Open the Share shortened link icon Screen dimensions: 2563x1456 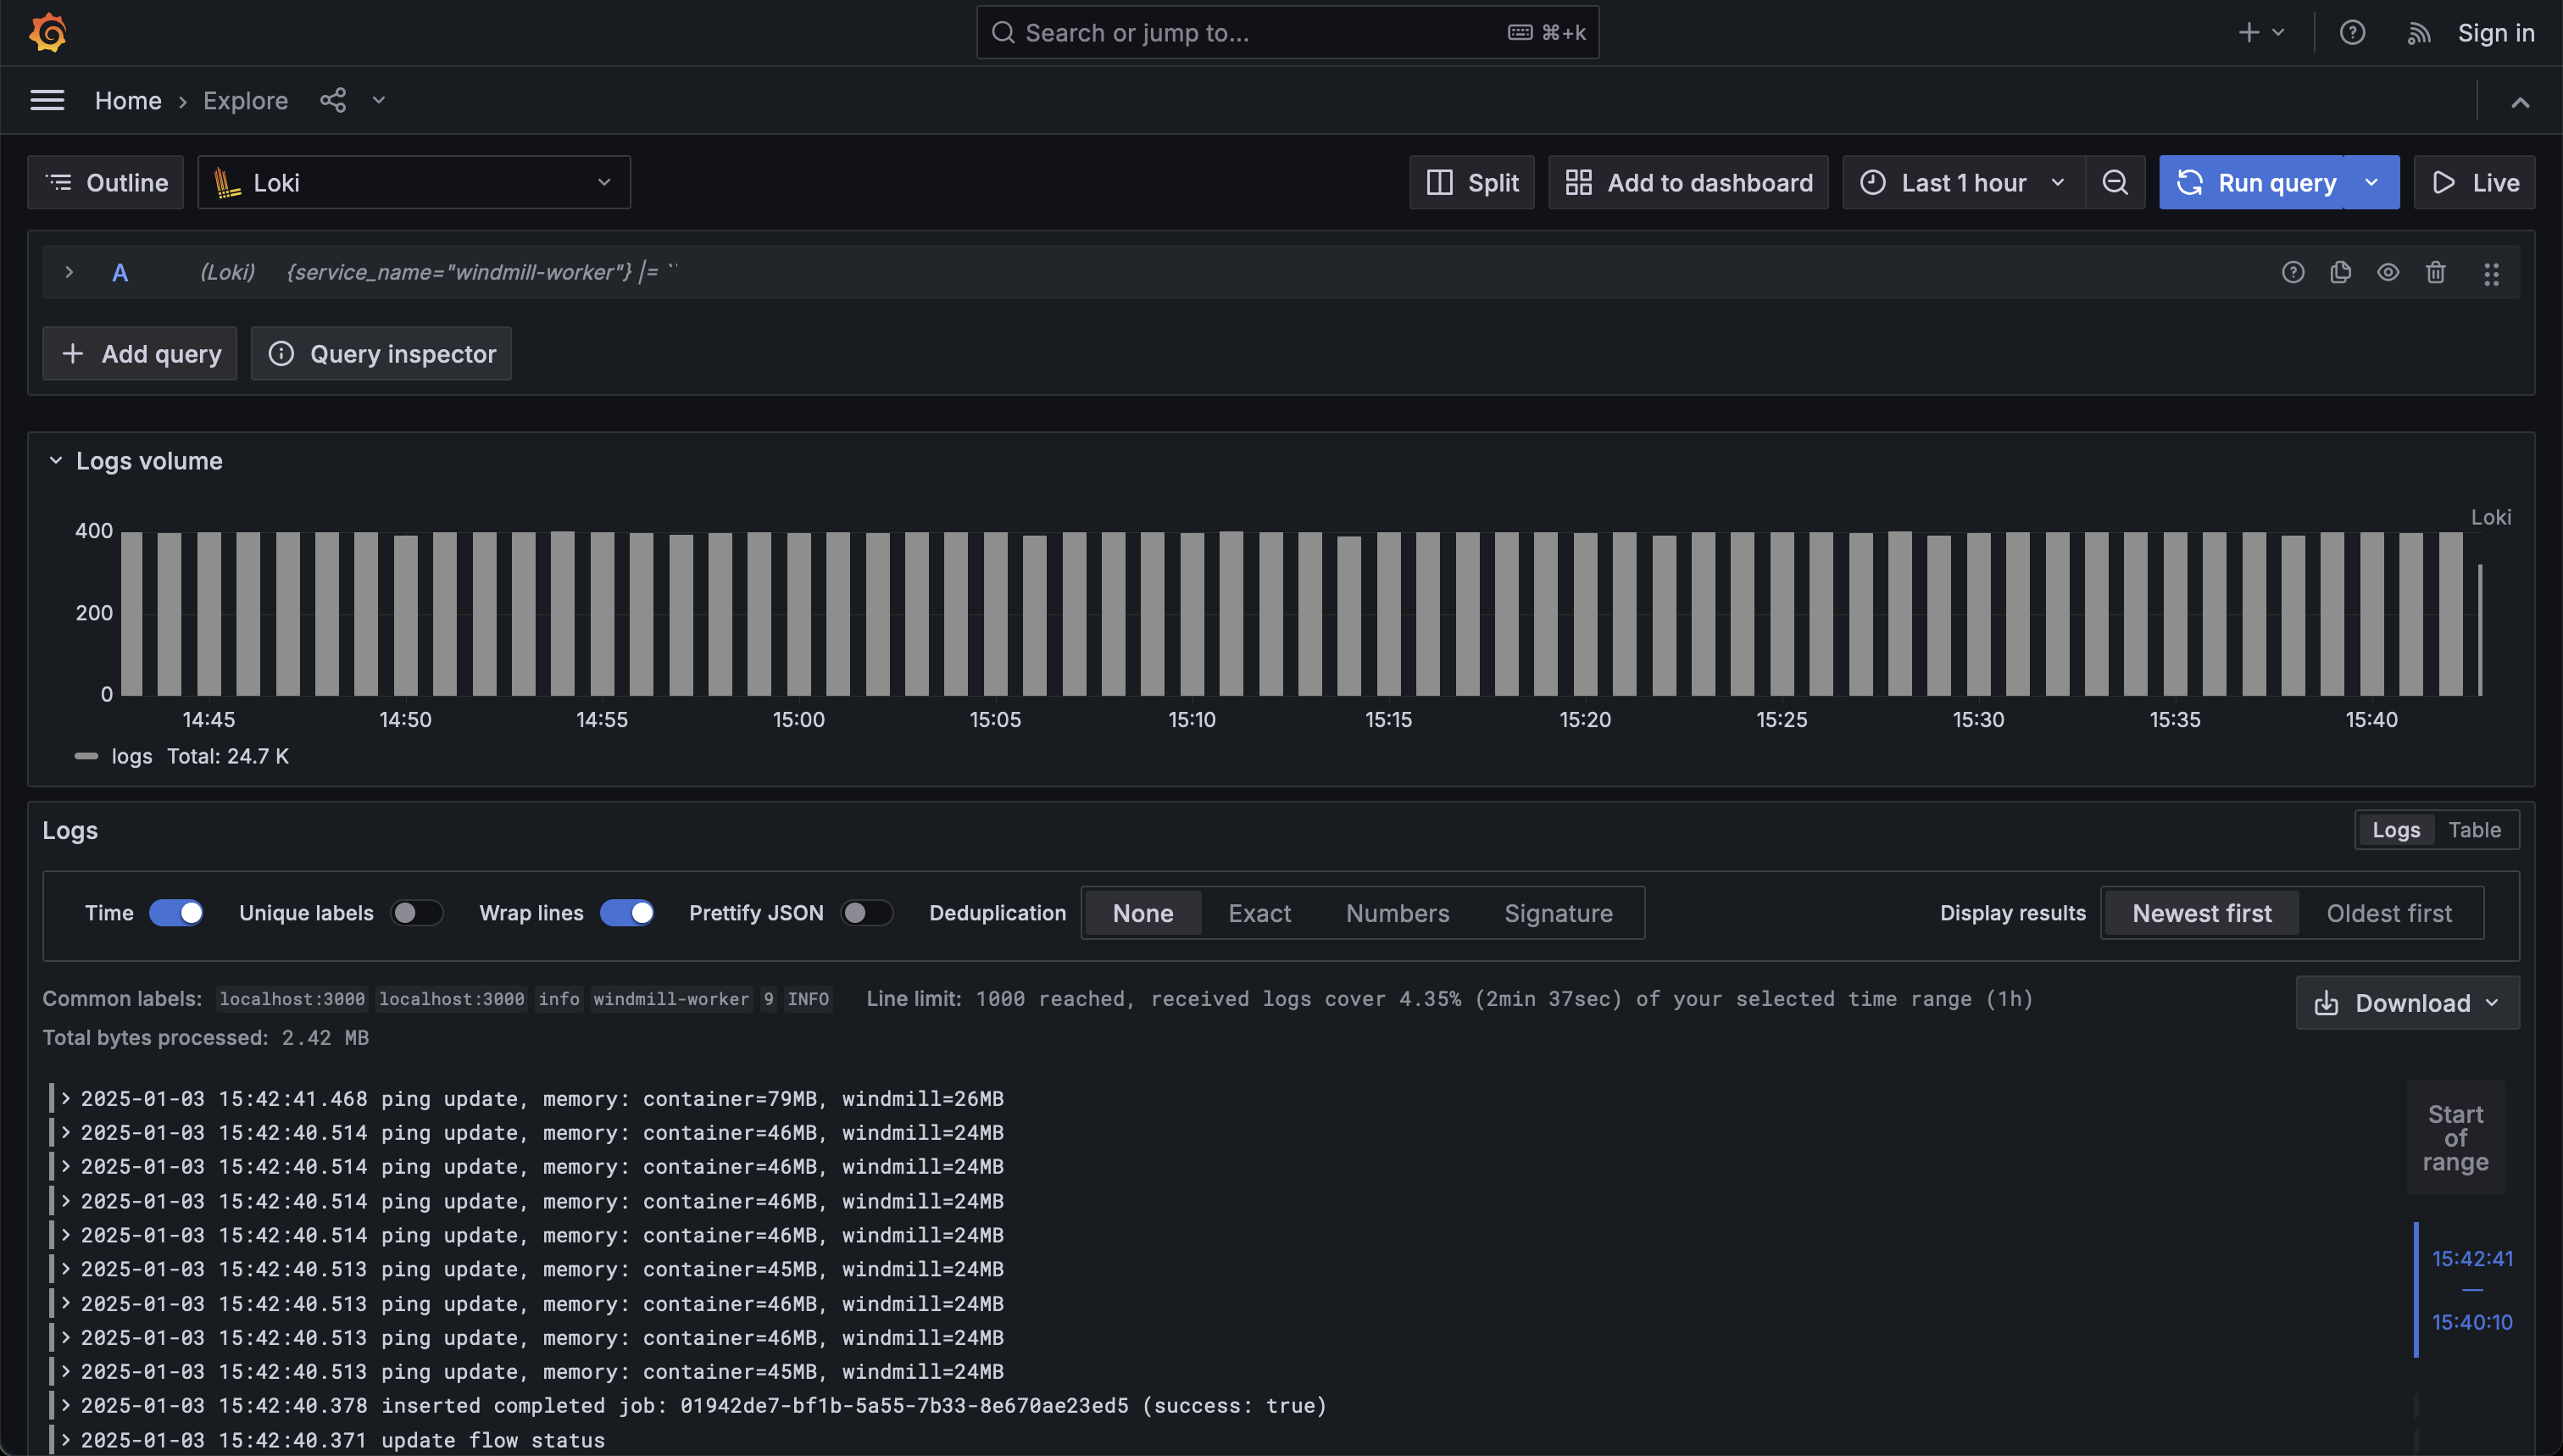[333, 100]
